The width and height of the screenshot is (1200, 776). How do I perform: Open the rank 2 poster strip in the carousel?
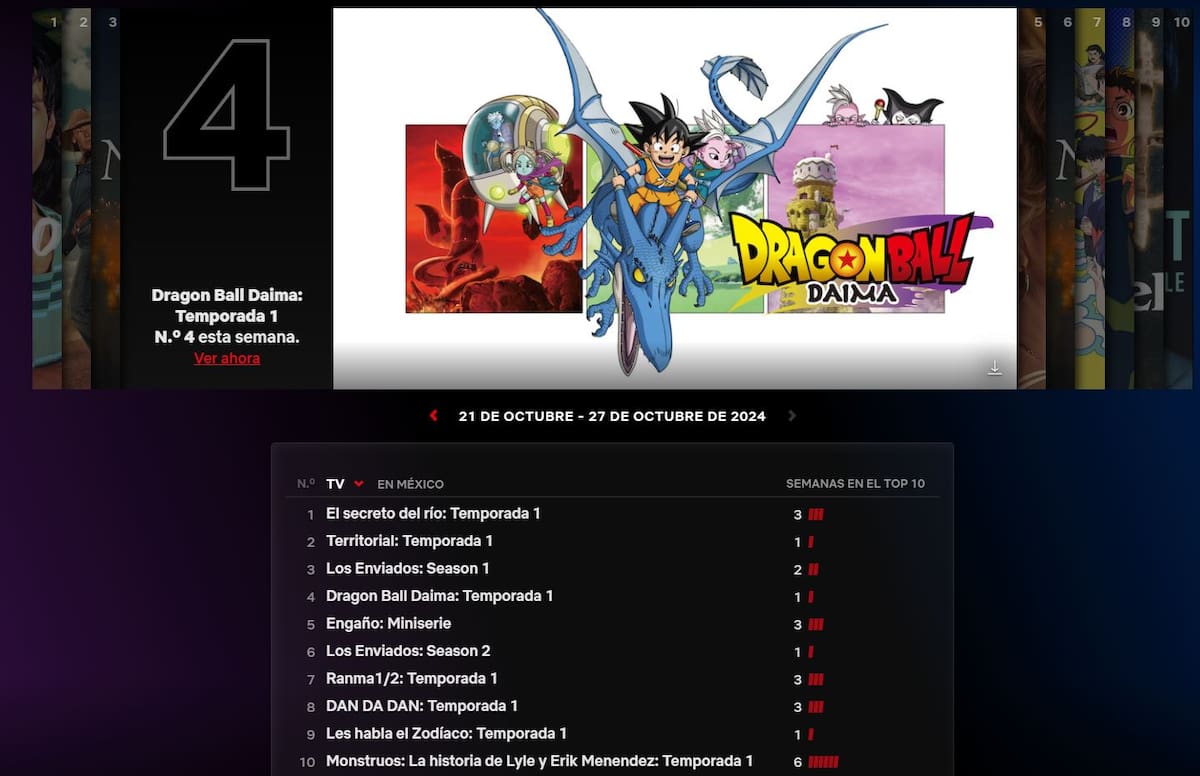pos(77,199)
